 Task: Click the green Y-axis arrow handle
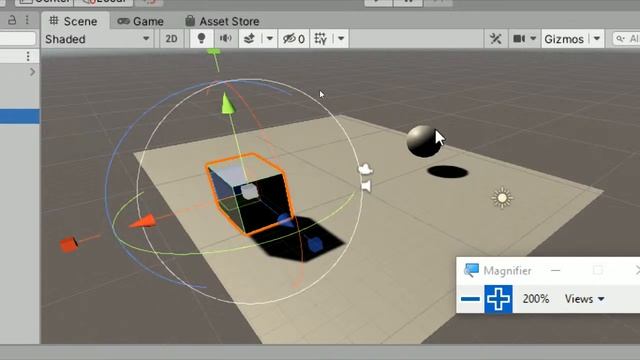point(227,104)
